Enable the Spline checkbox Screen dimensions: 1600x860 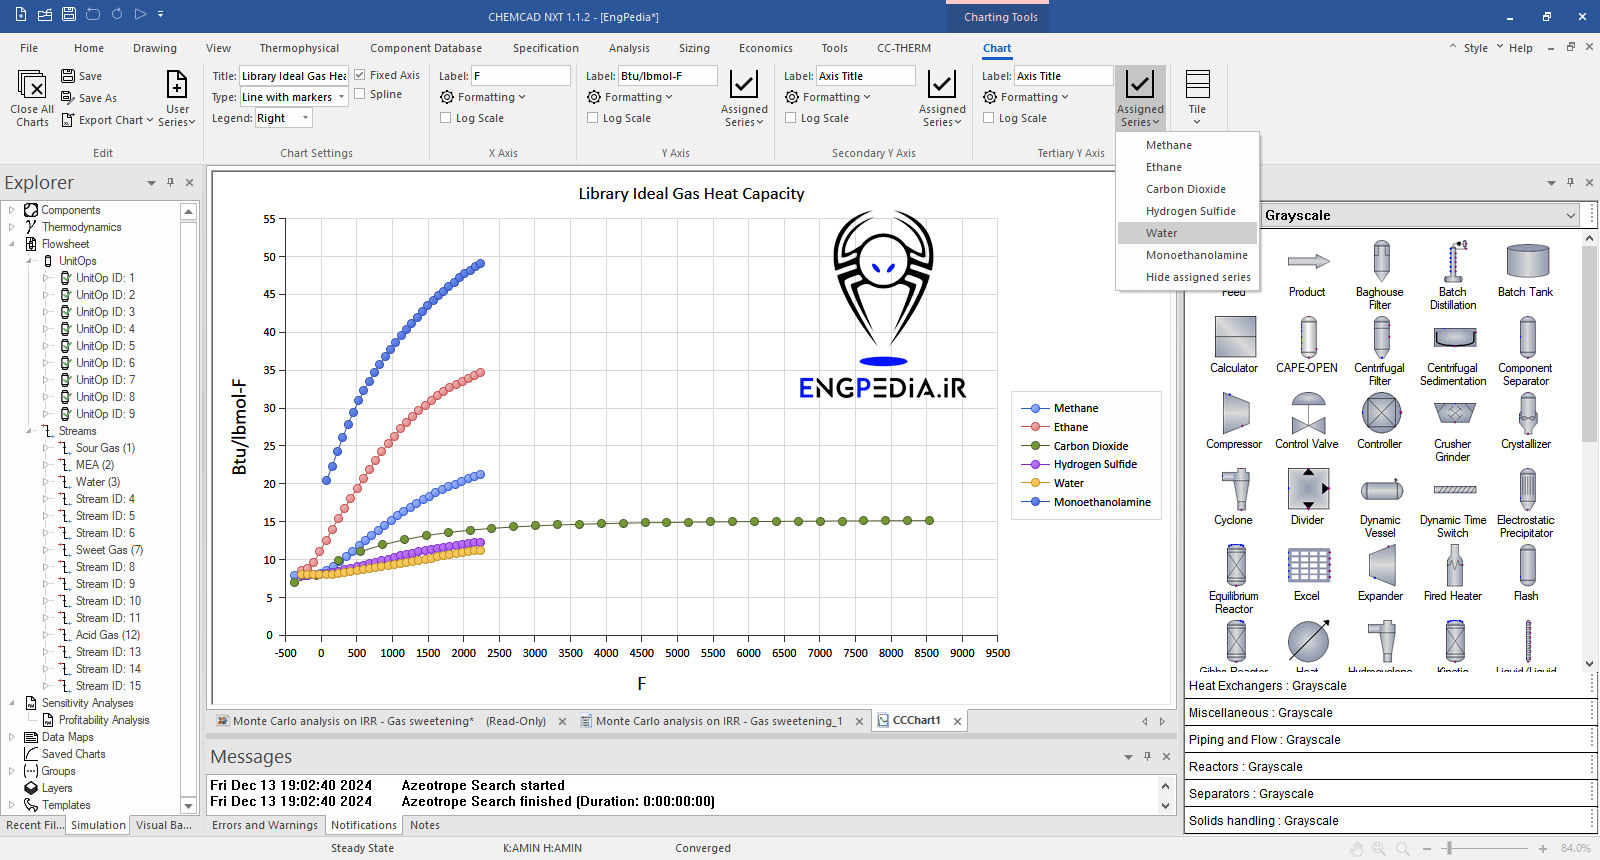tap(360, 94)
